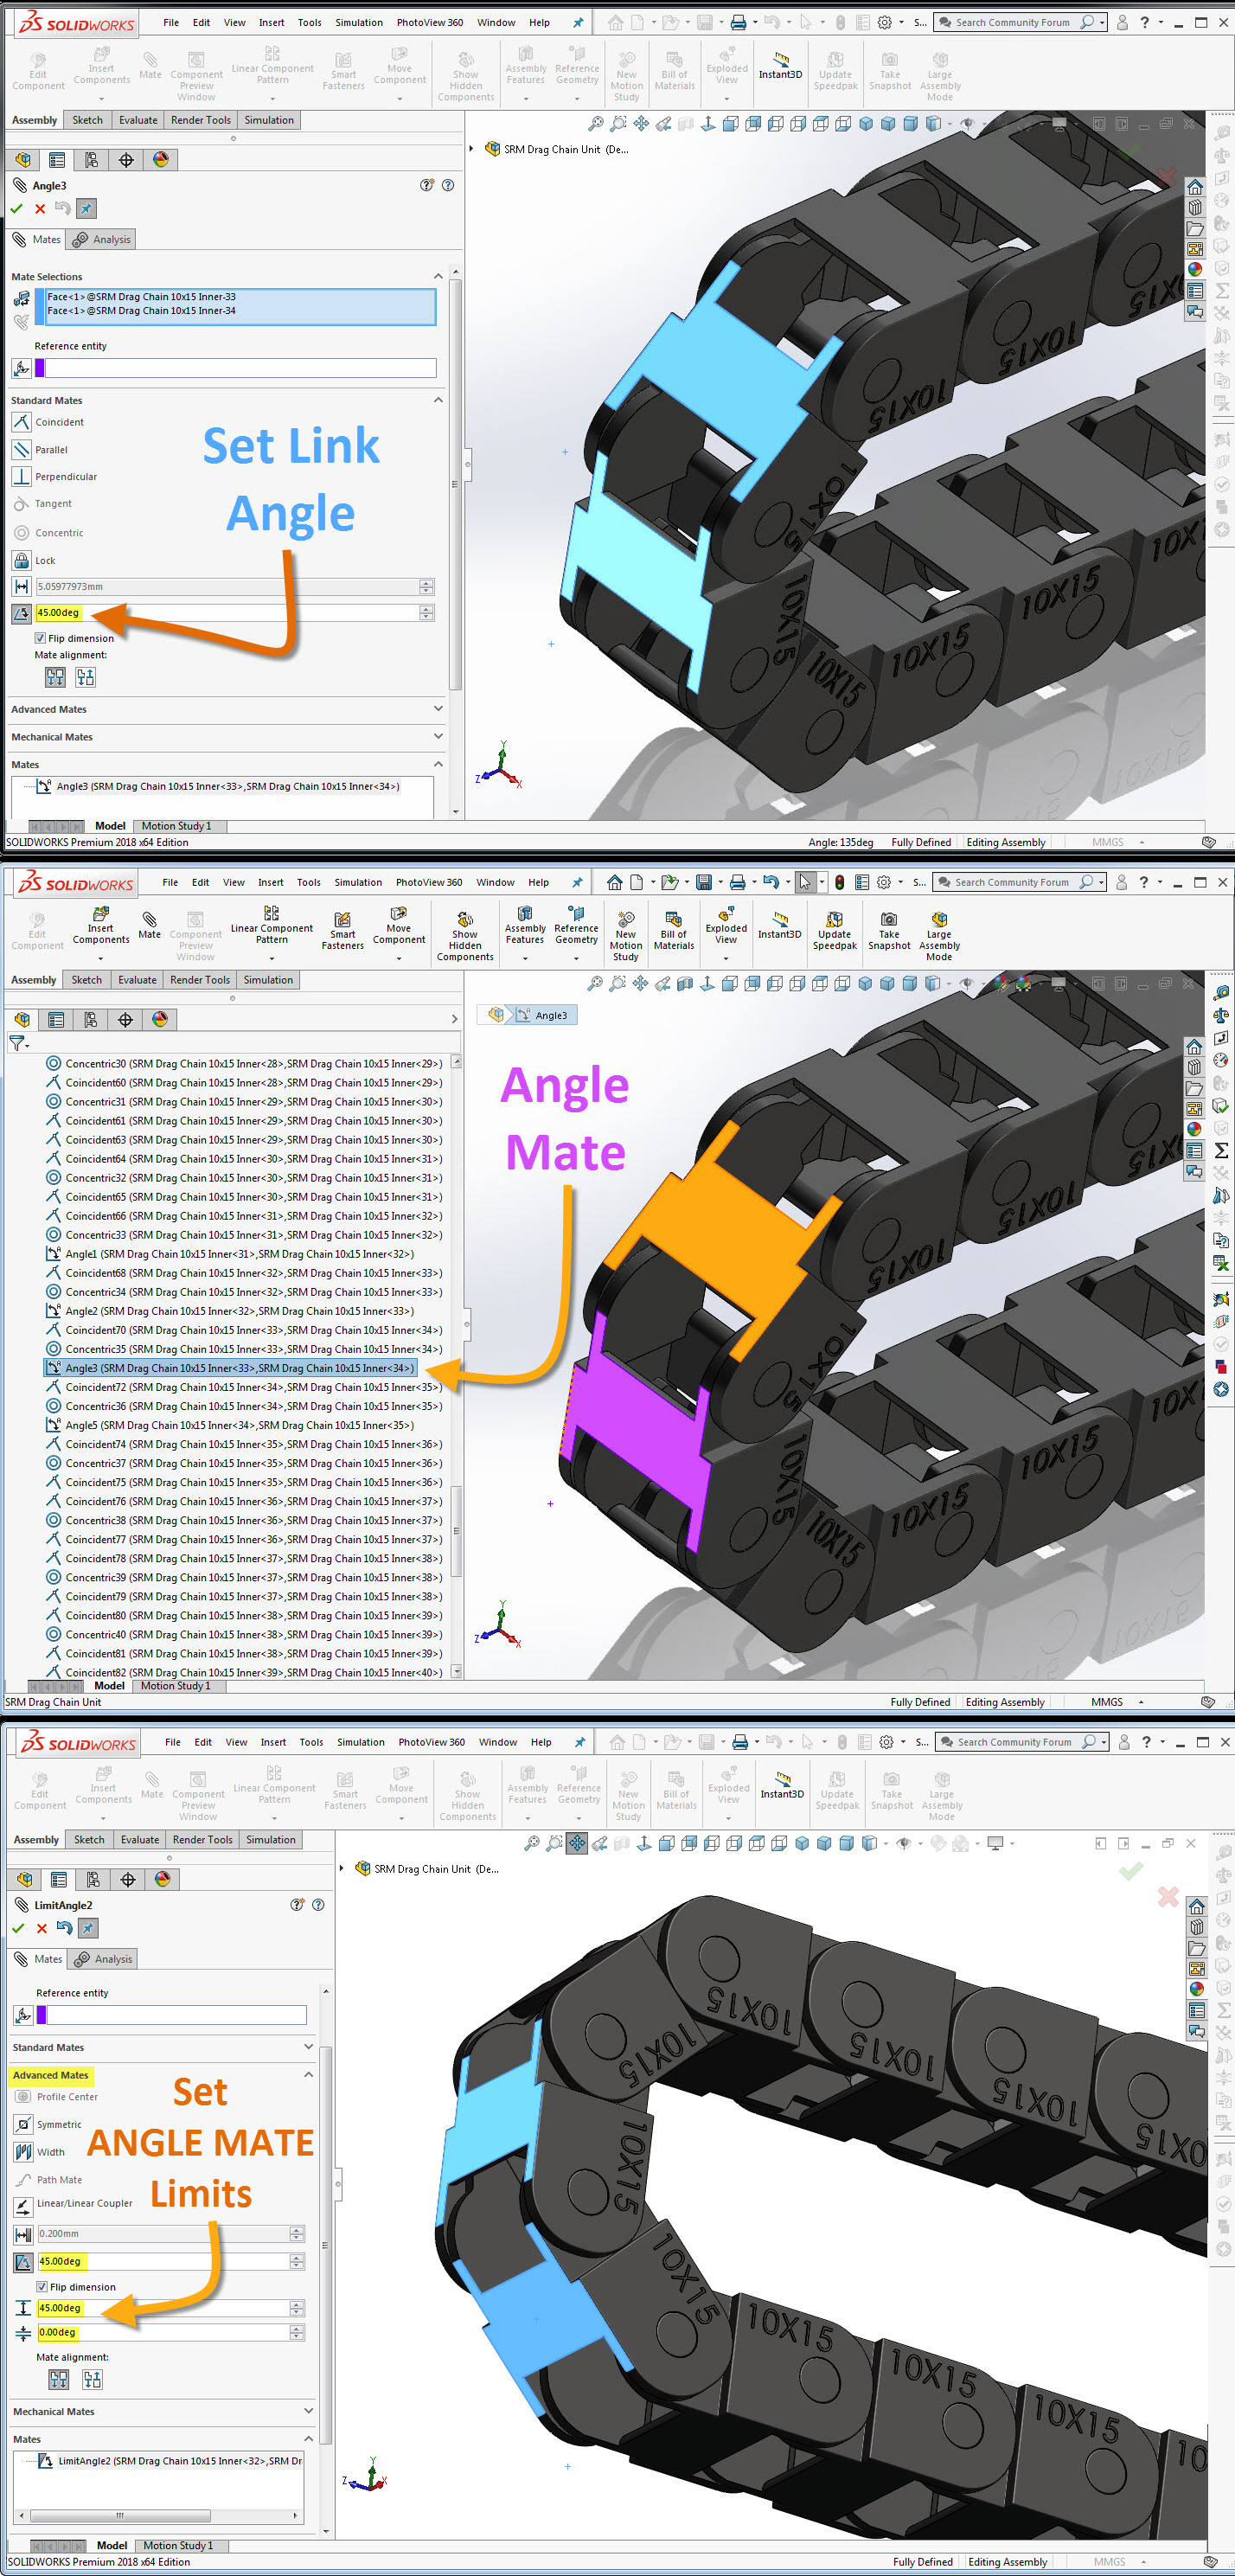Click the green OK checkmark for Angle3
This screenshot has height=2576, width=1235.
tap(16, 208)
